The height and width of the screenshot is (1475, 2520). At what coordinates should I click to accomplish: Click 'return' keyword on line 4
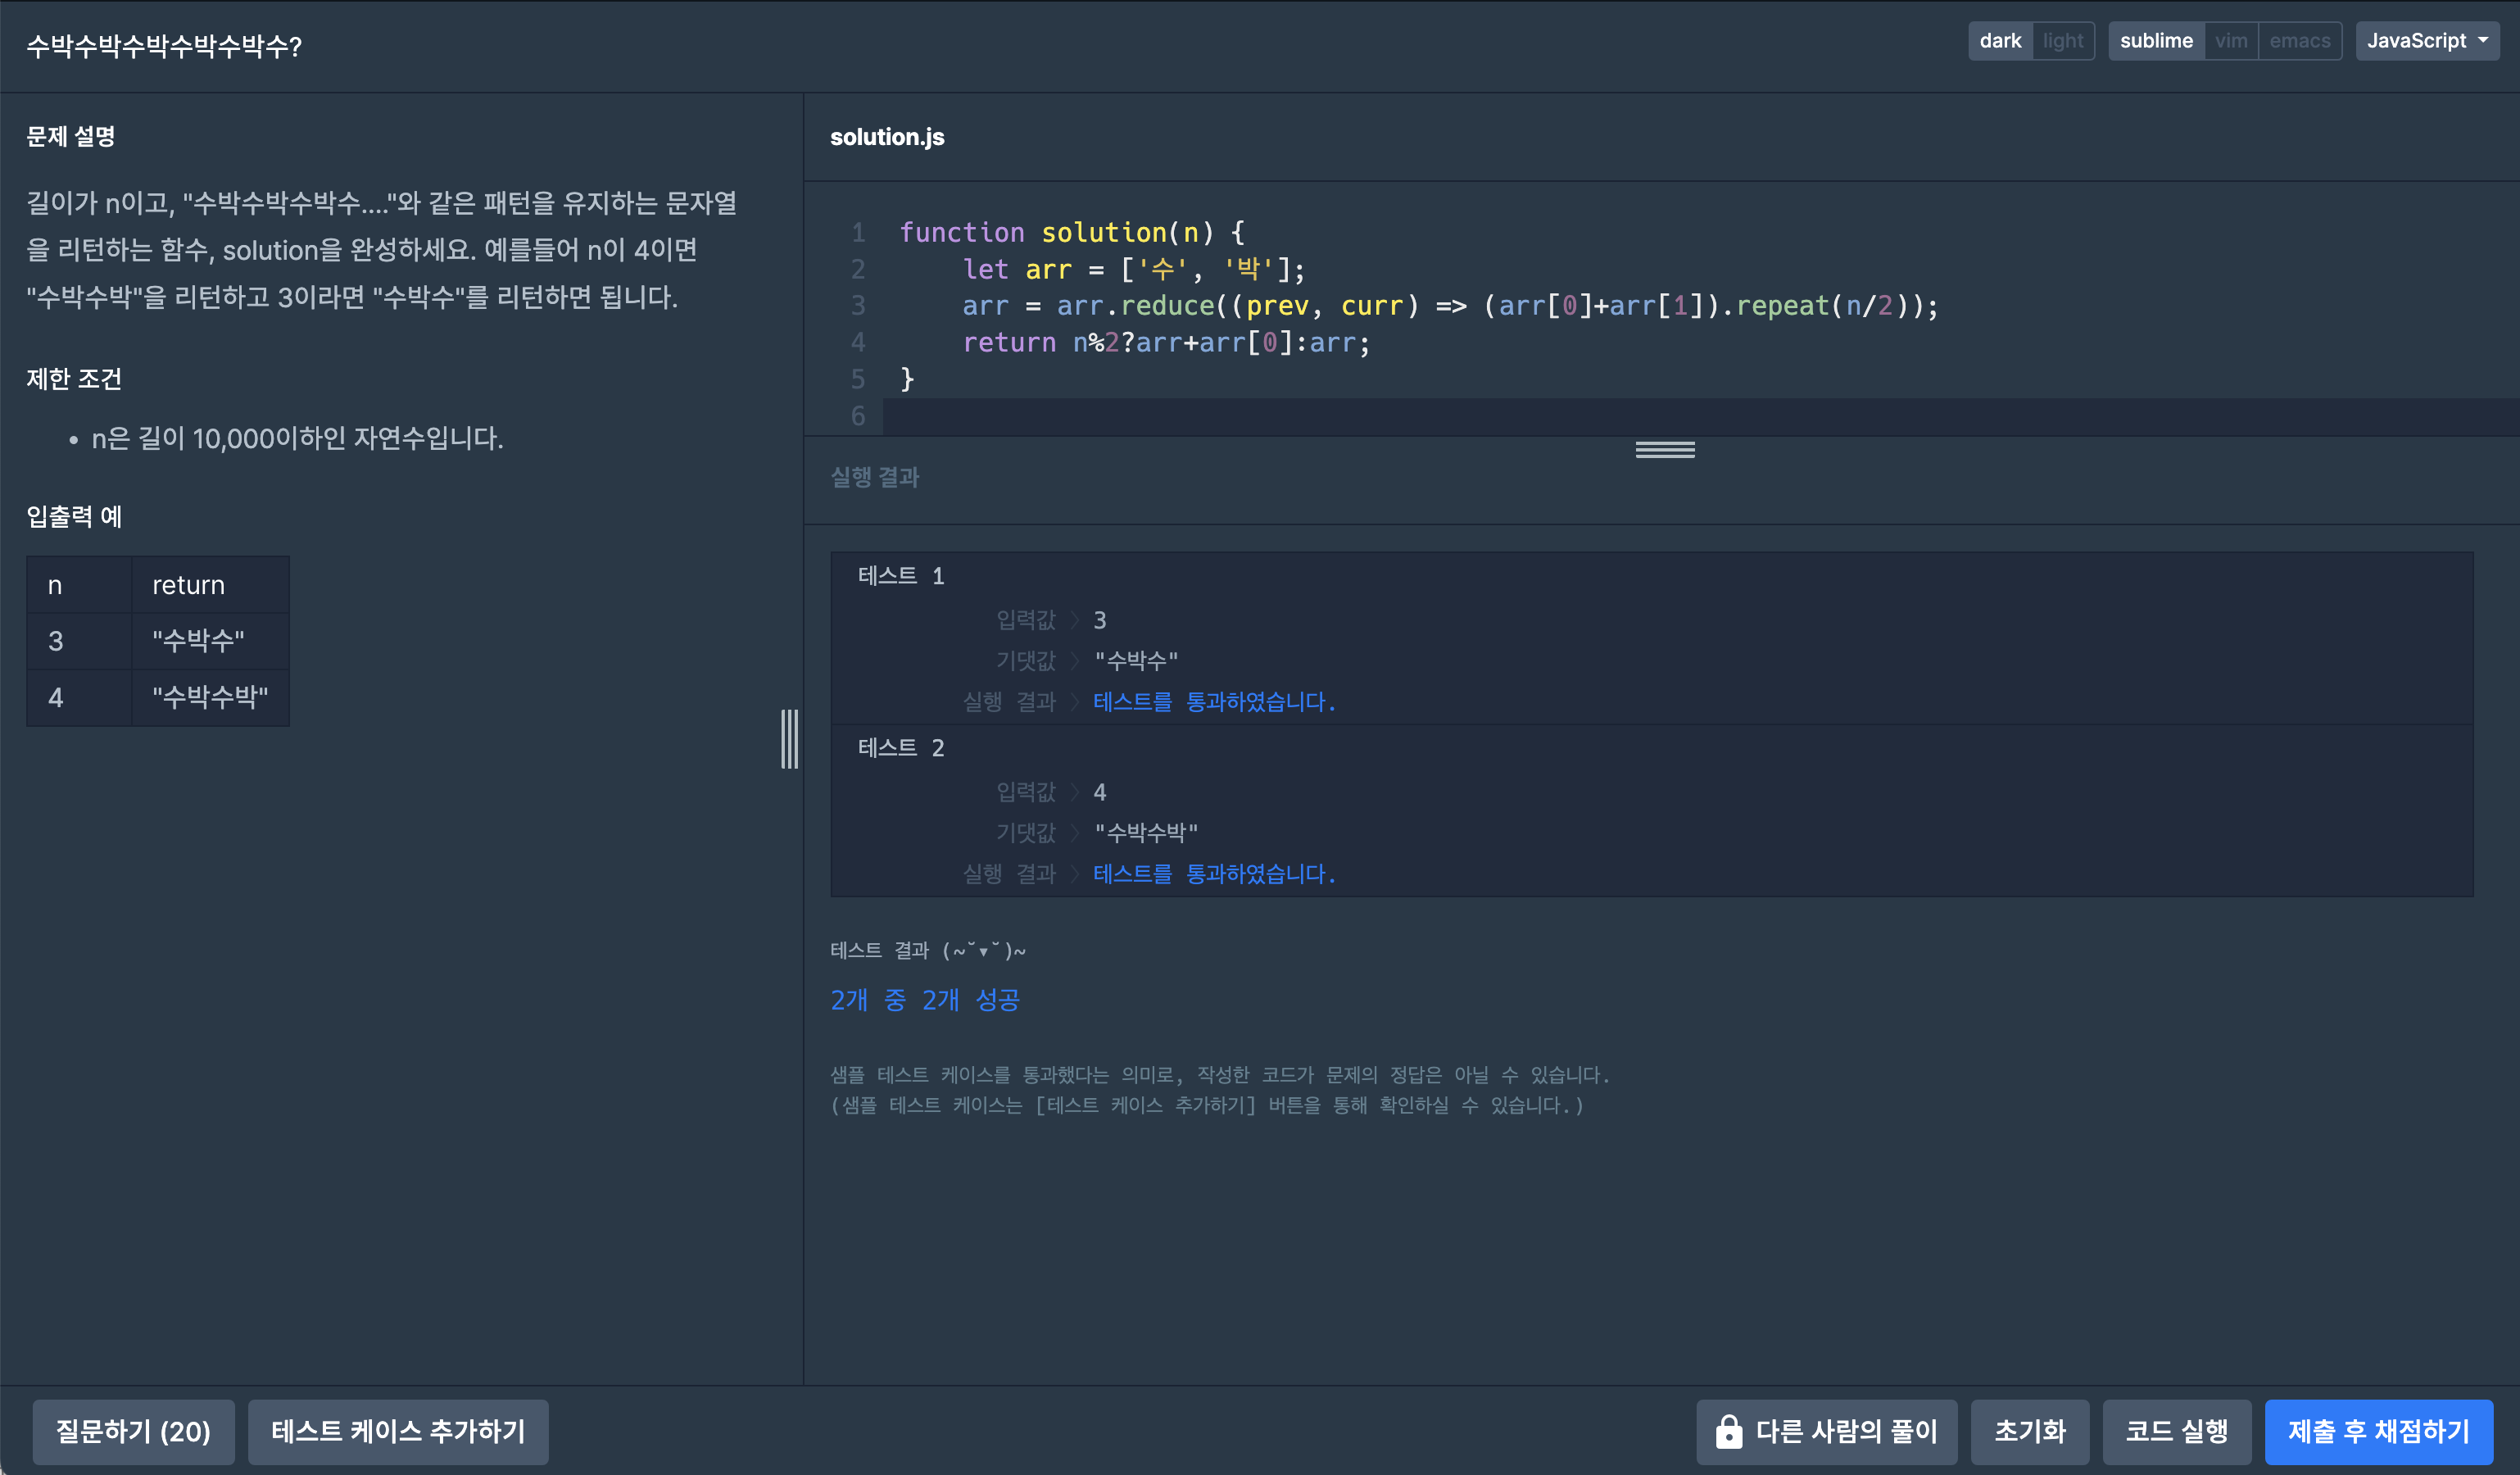(1008, 342)
